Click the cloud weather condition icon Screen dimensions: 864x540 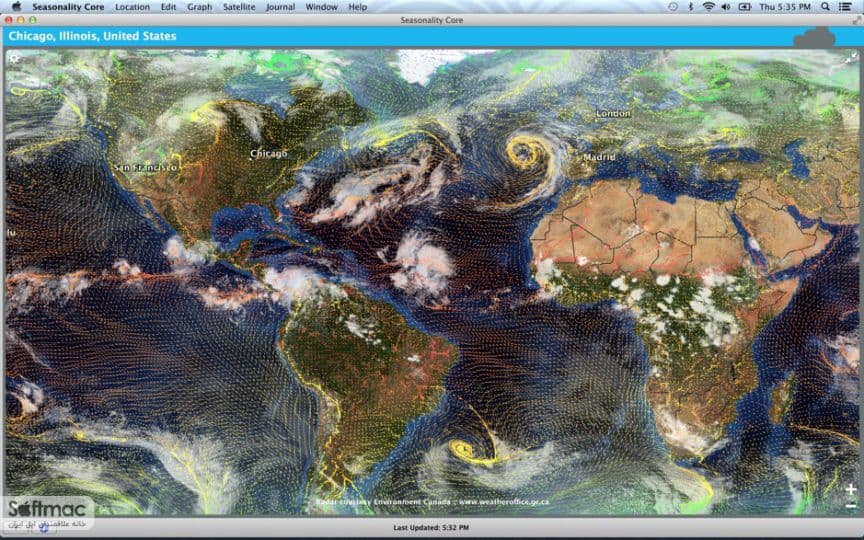(x=814, y=38)
